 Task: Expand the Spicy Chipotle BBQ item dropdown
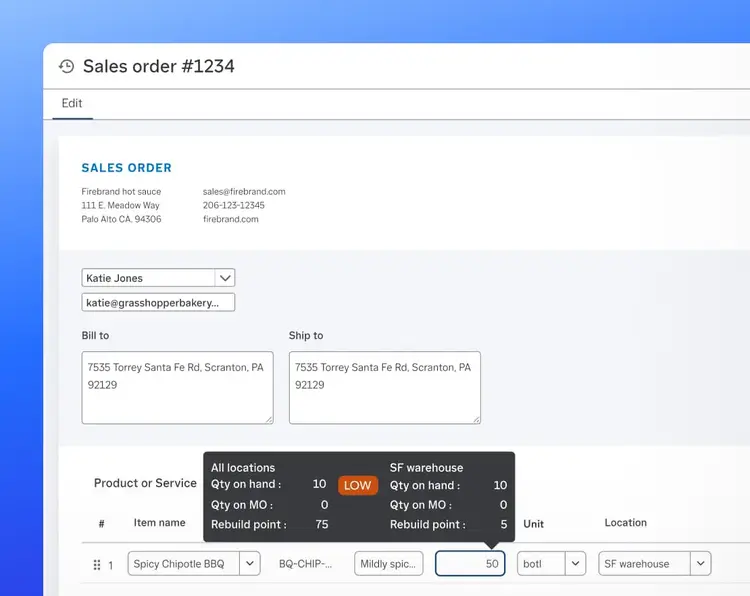click(x=250, y=563)
